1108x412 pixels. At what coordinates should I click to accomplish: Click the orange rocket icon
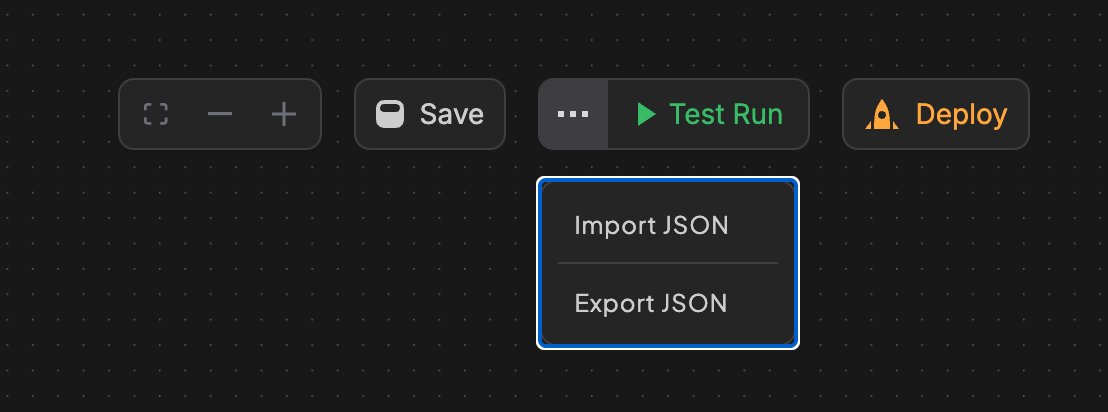[881, 115]
